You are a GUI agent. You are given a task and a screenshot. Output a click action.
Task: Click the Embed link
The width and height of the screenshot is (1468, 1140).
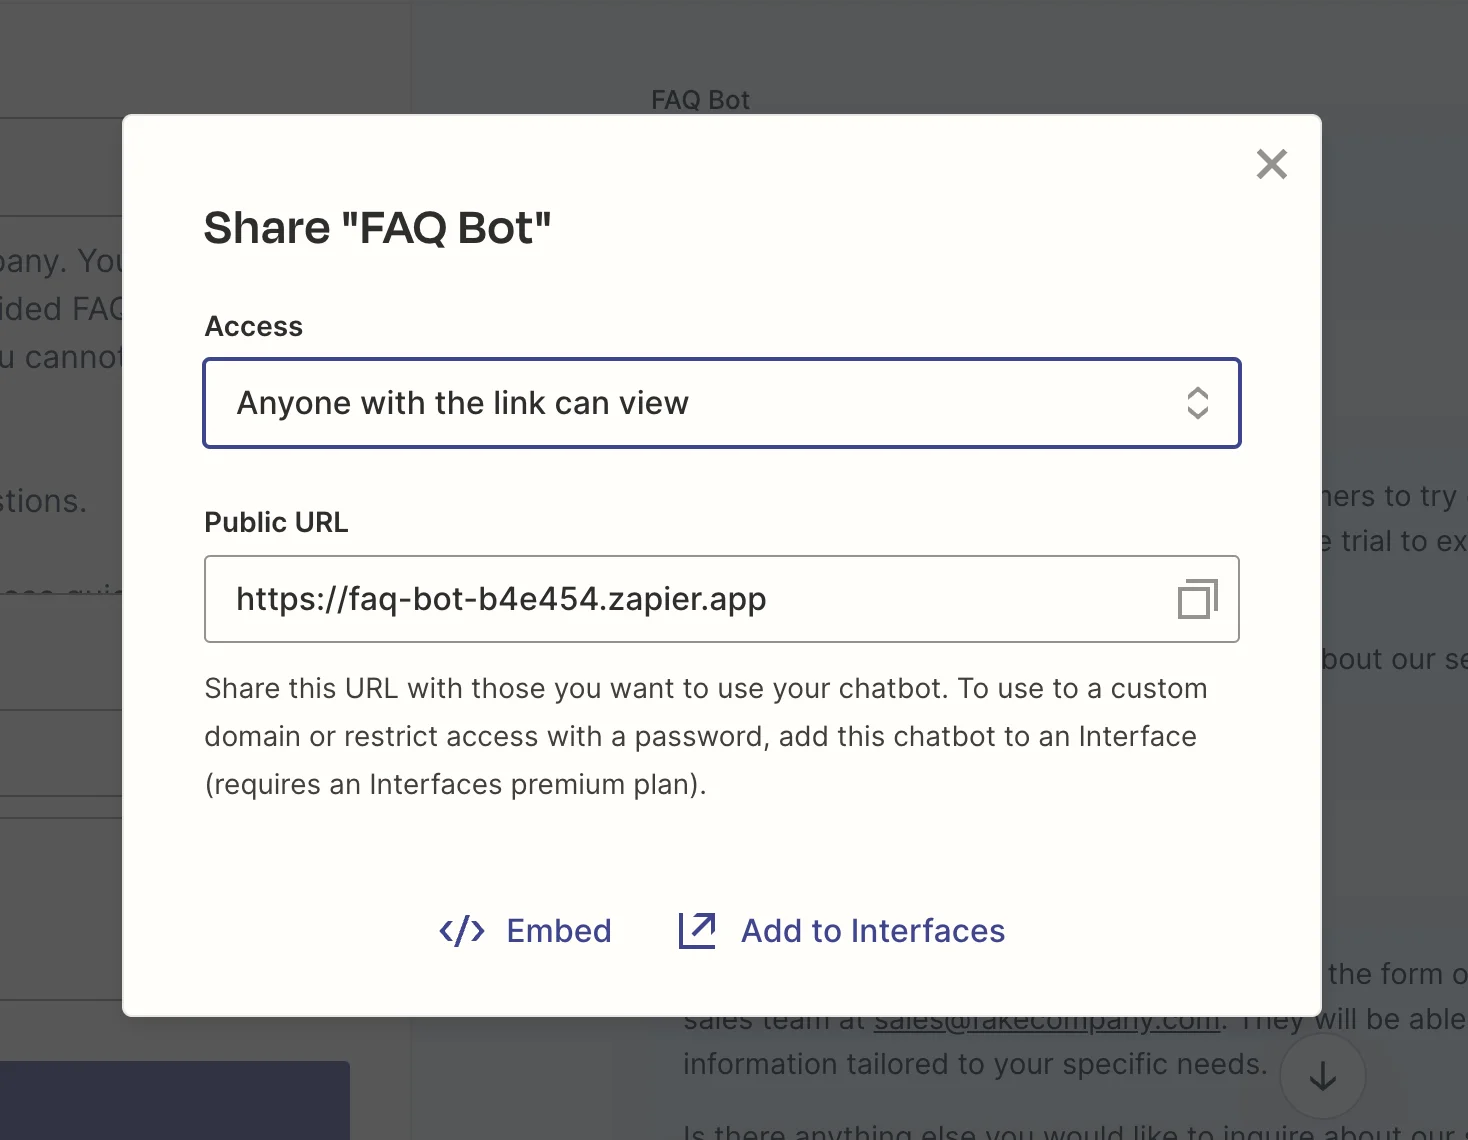[x=525, y=931]
